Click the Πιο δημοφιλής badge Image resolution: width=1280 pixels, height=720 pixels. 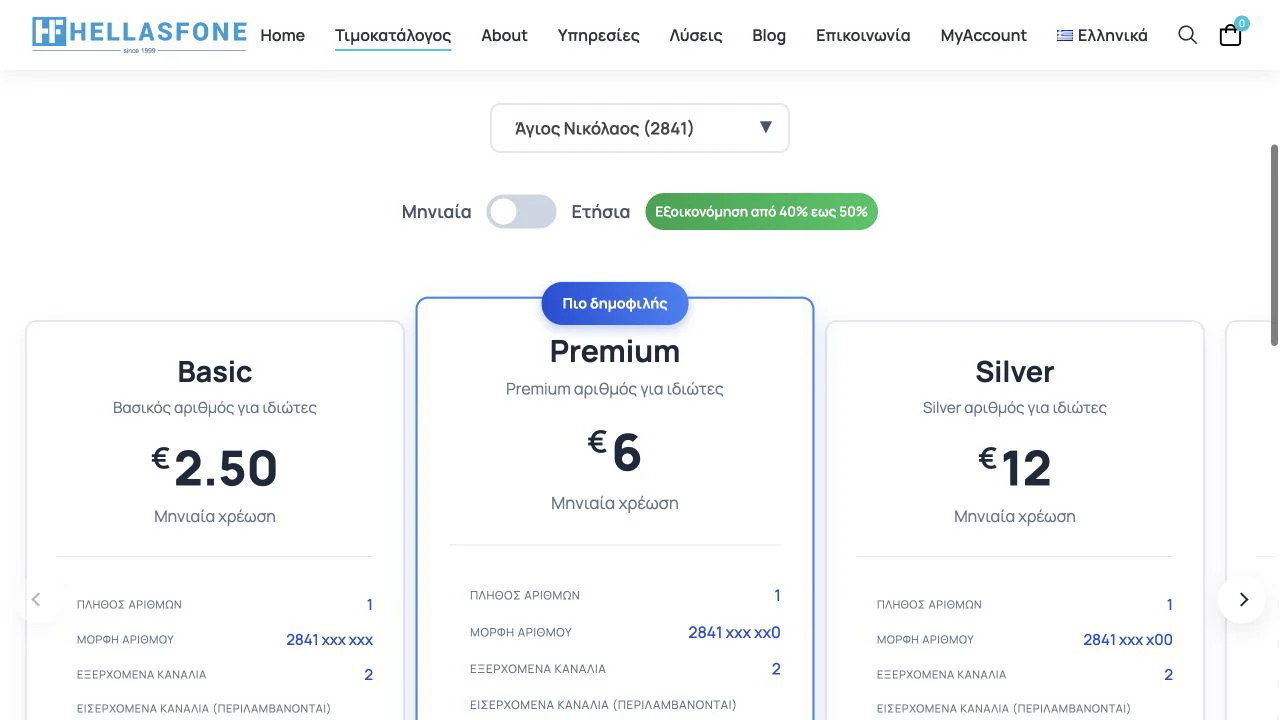click(615, 303)
